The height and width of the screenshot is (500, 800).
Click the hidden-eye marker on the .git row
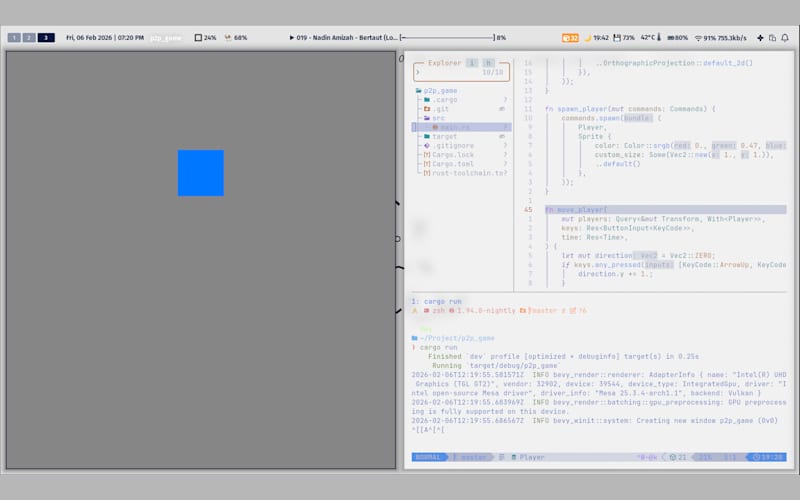pyautogui.click(x=502, y=109)
